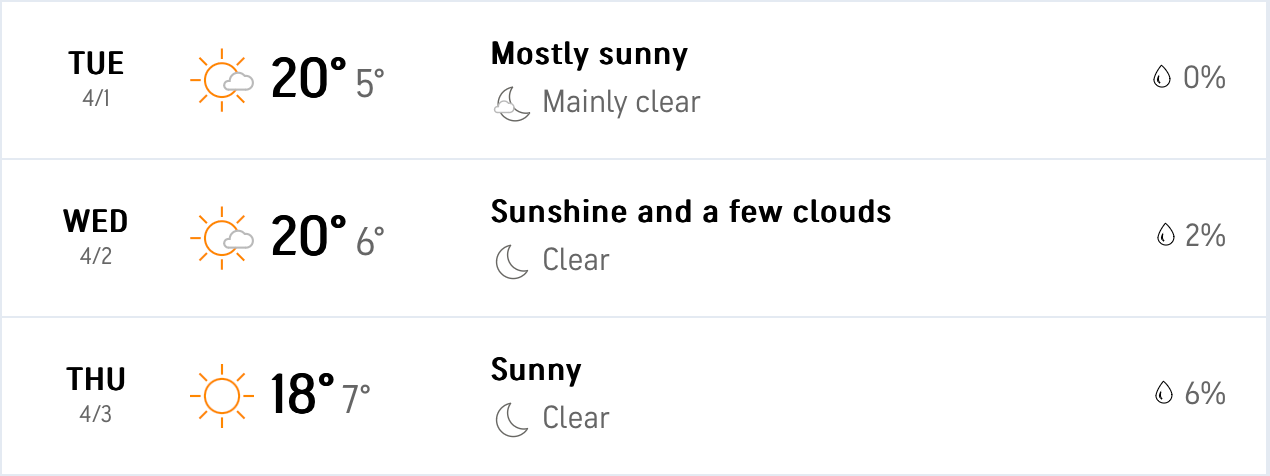
Task: Click the "Mainly clear" night forecast
Action: (x=621, y=102)
